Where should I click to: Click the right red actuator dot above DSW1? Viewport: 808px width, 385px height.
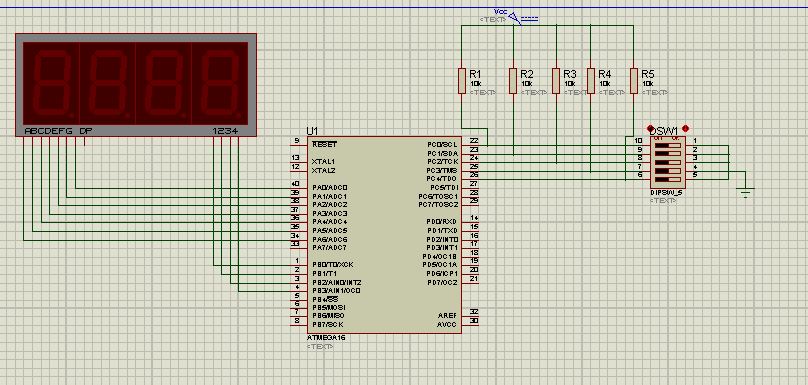pyautogui.click(x=685, y=128)
